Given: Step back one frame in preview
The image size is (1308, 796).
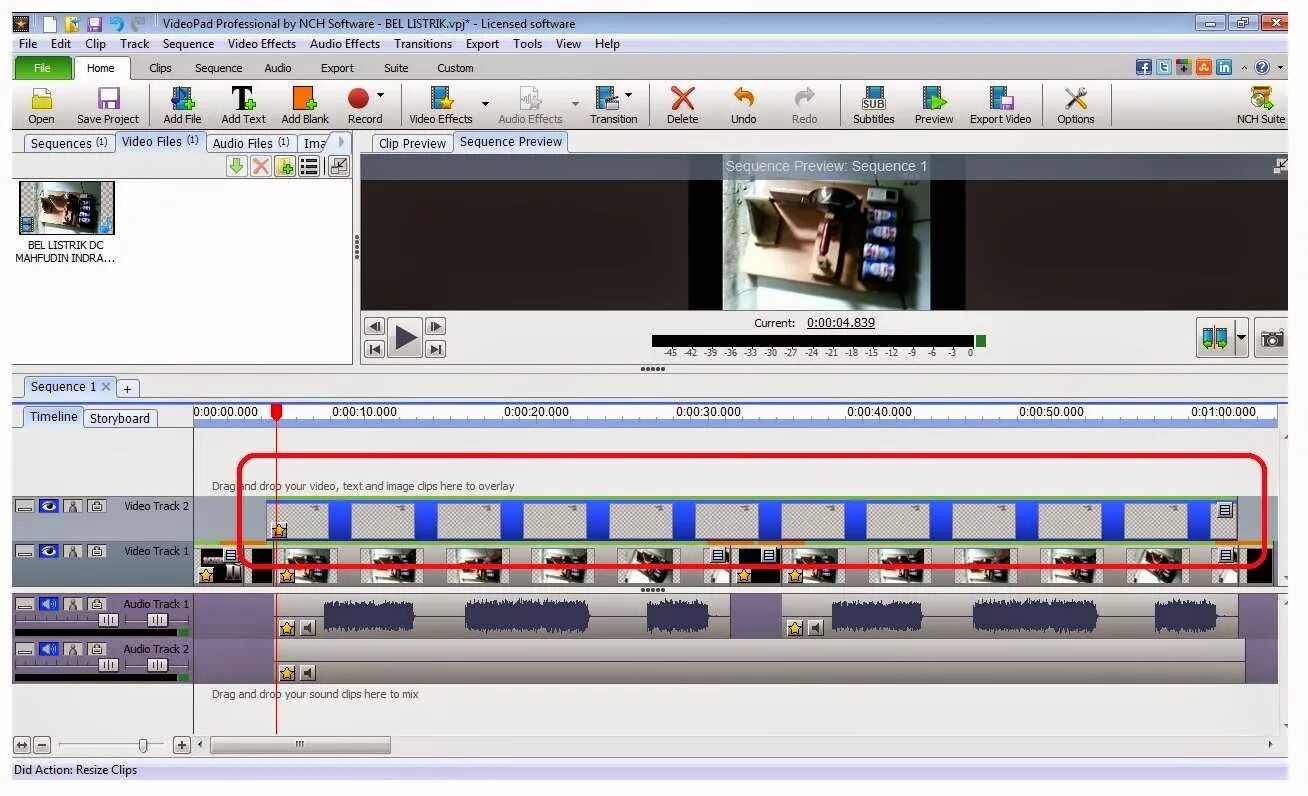Looking at the screenshot, I should (x=374, y=326).
